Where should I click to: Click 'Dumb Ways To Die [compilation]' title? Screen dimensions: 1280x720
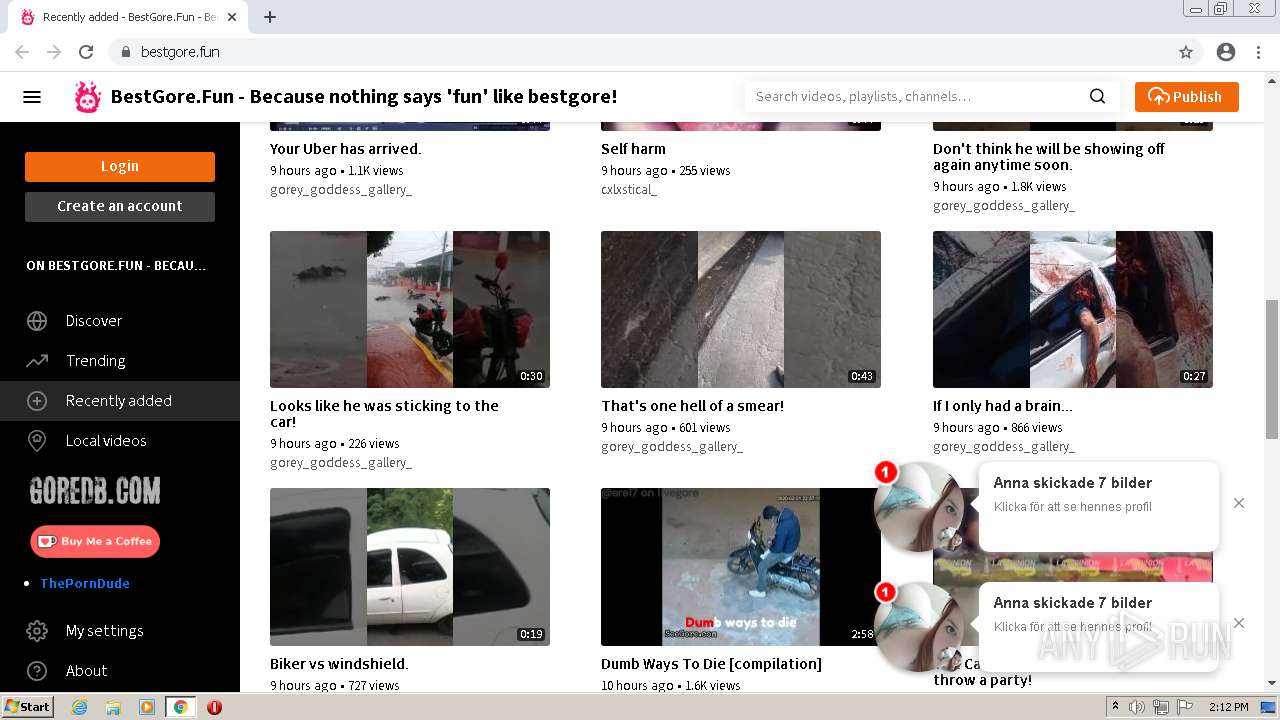pos(711,664)
